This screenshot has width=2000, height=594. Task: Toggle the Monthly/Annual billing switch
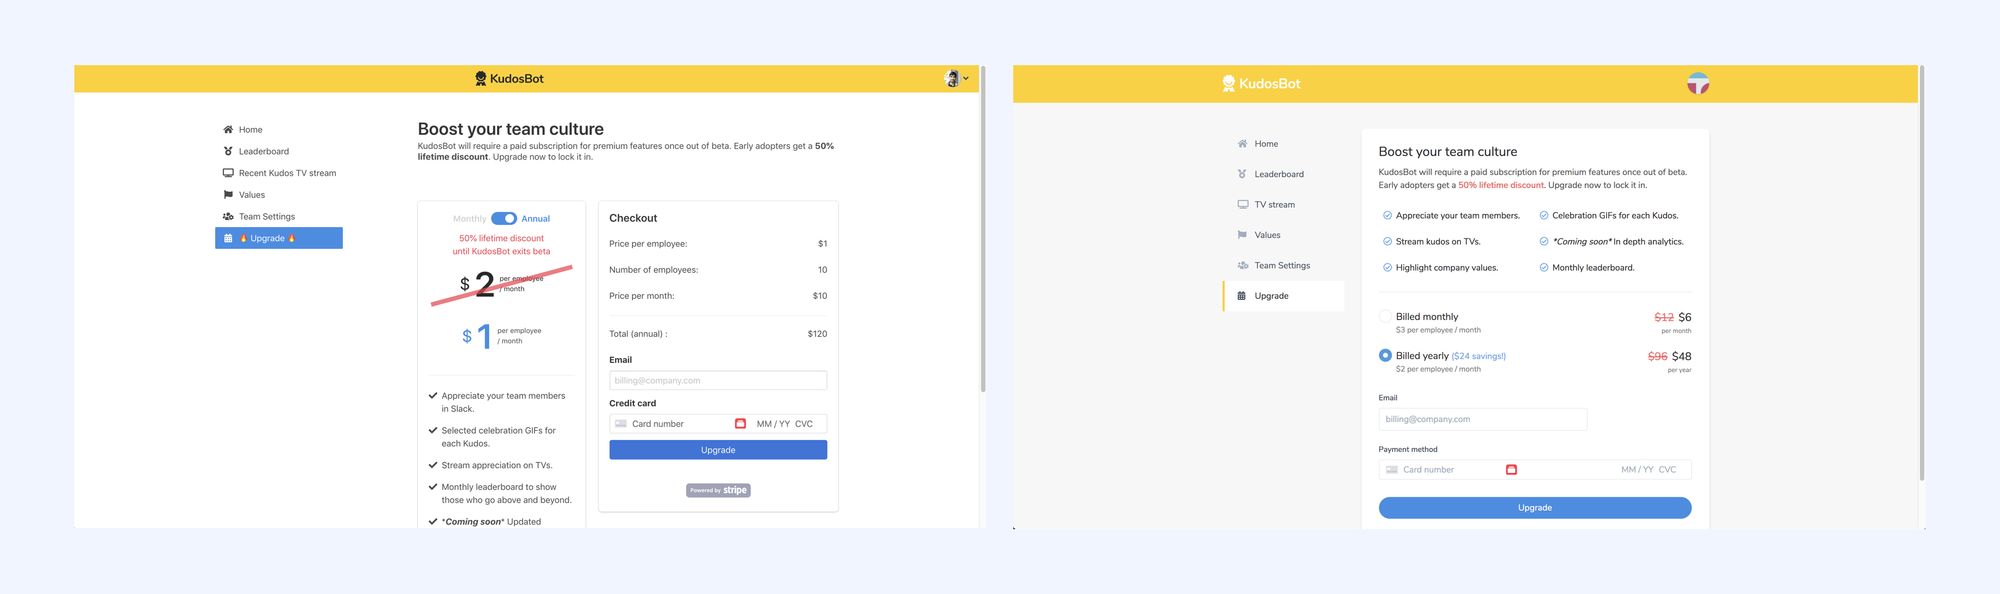(x=504, y=218)
